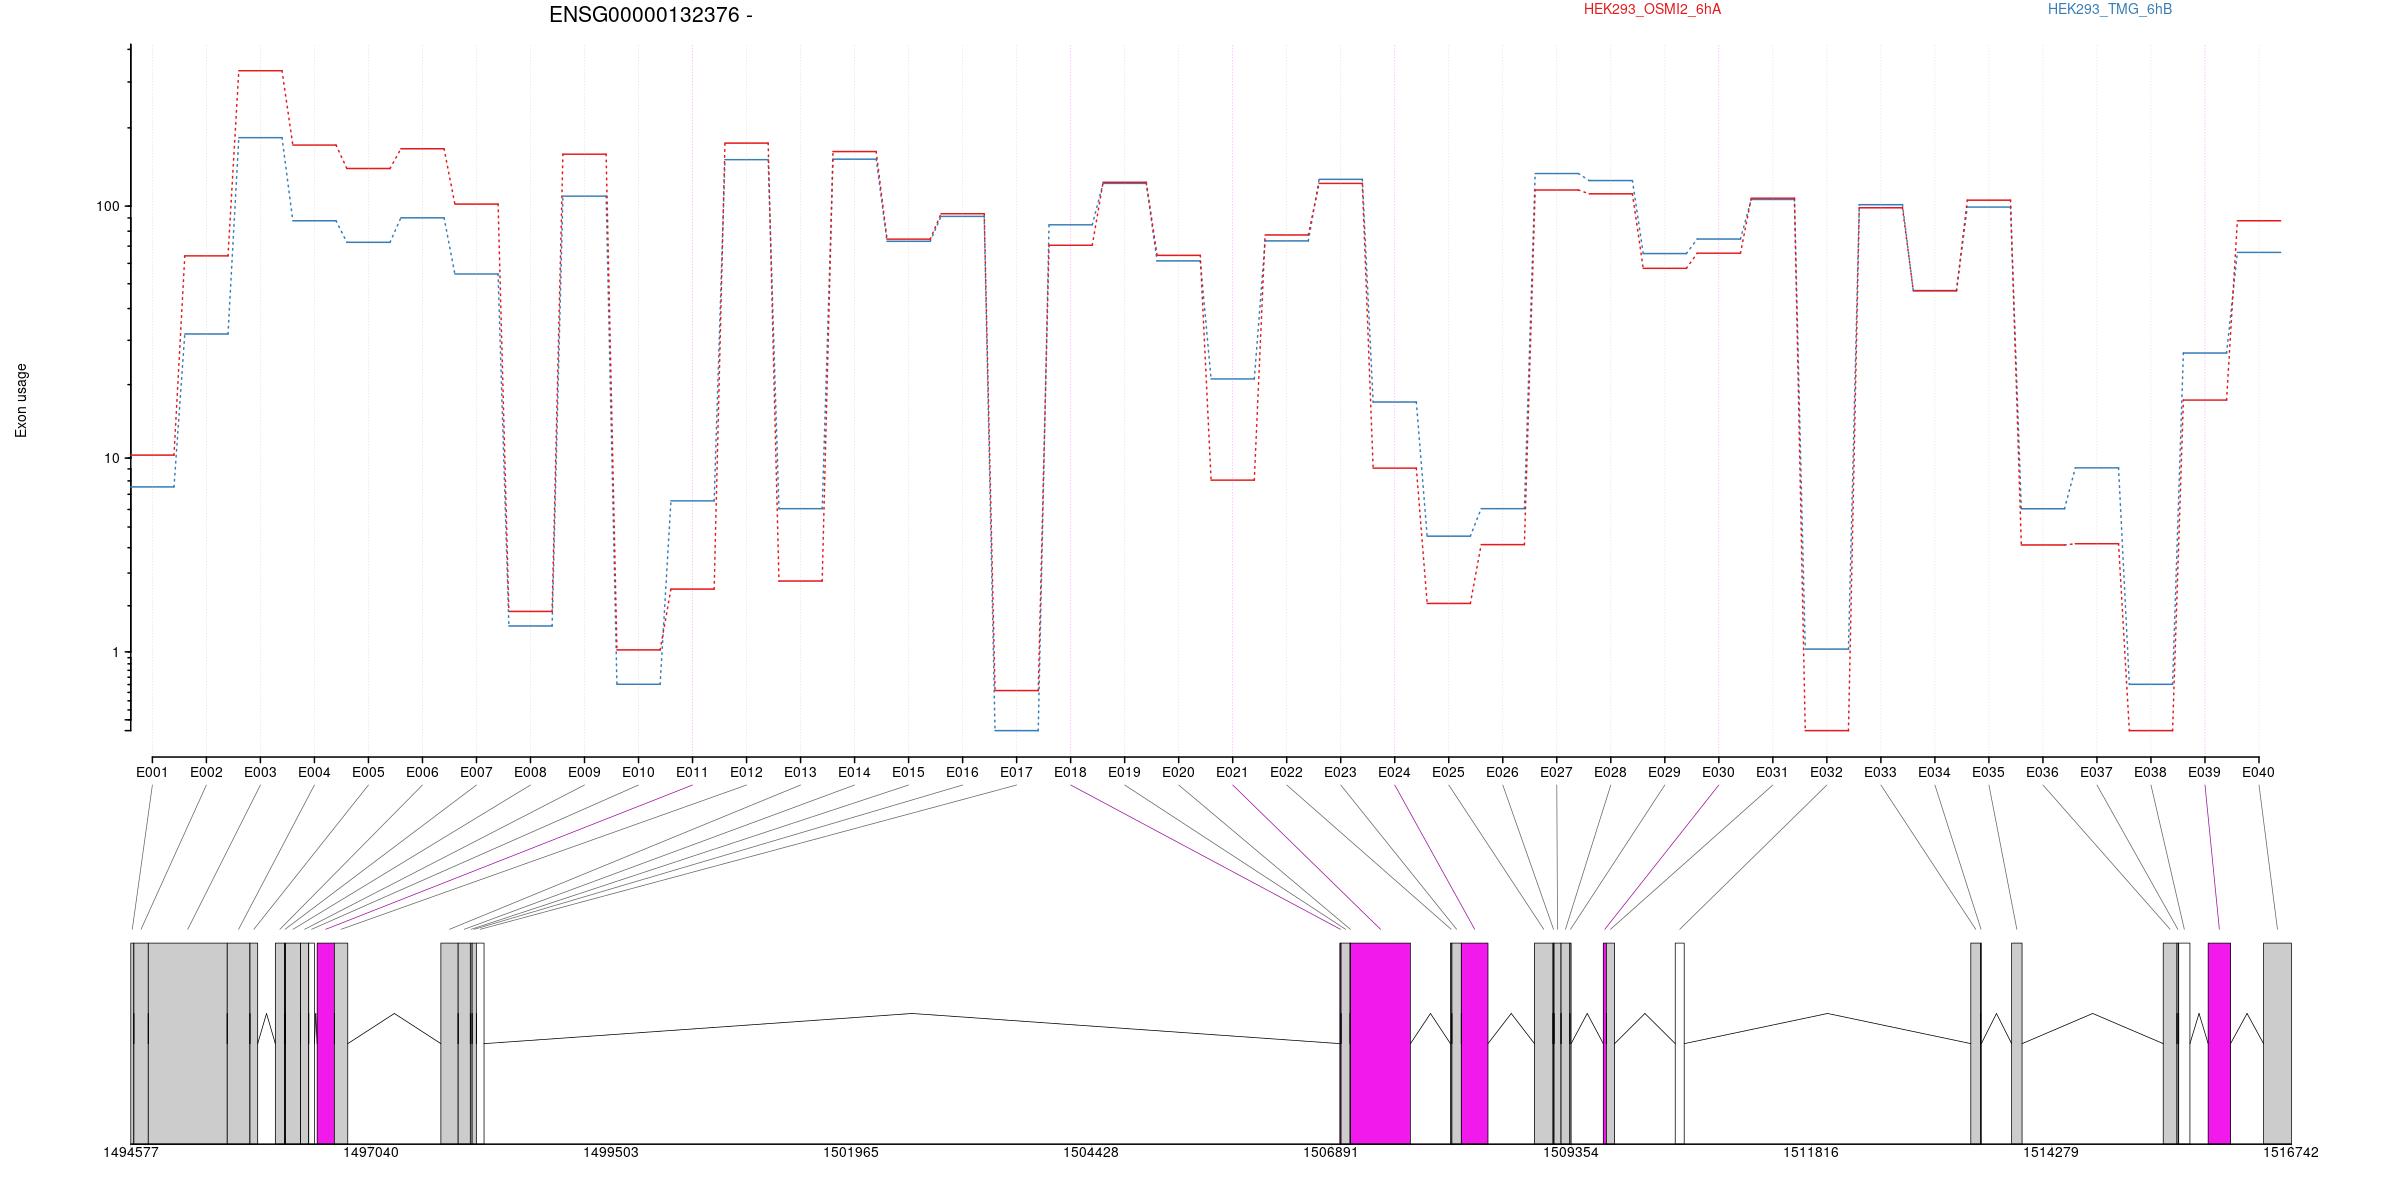Click genomic coordinate 1504428
This screenshot has height=1200, width=2400.
point(1091,1152)
